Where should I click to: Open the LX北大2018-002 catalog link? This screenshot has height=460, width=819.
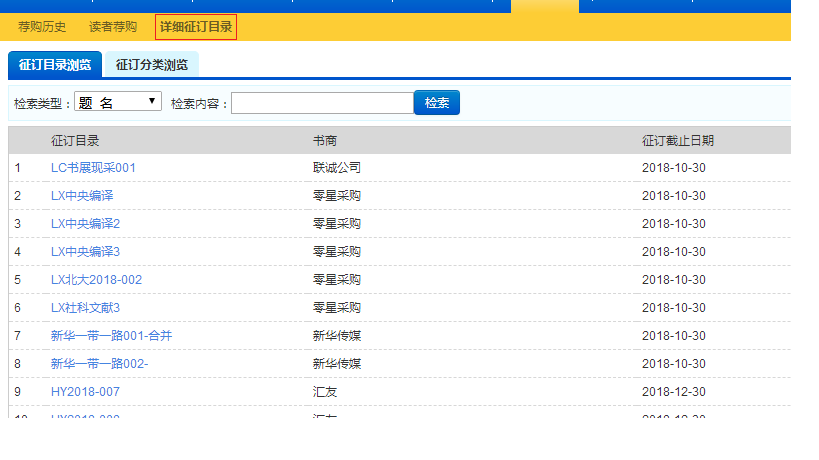(96, 280)
